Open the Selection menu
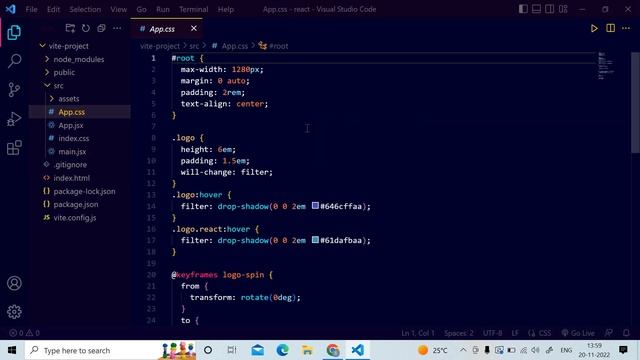Viewport: 640px width, 360px height. [85, 9]
